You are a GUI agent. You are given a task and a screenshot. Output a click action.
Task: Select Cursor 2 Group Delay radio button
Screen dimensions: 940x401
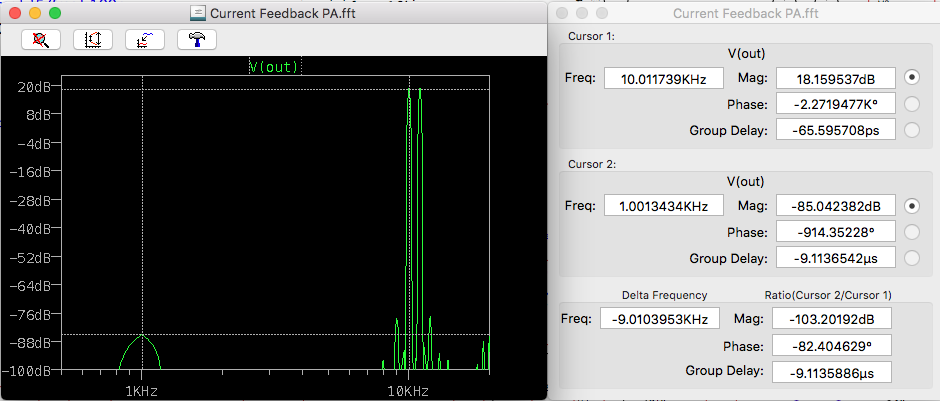pos(911,258)
